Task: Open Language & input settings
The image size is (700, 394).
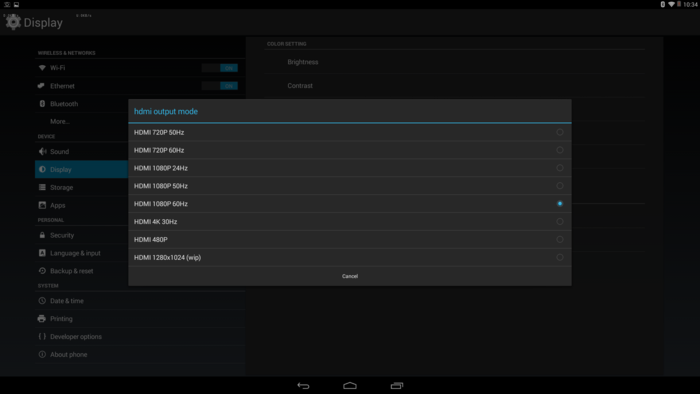Action: coord(82,253)
